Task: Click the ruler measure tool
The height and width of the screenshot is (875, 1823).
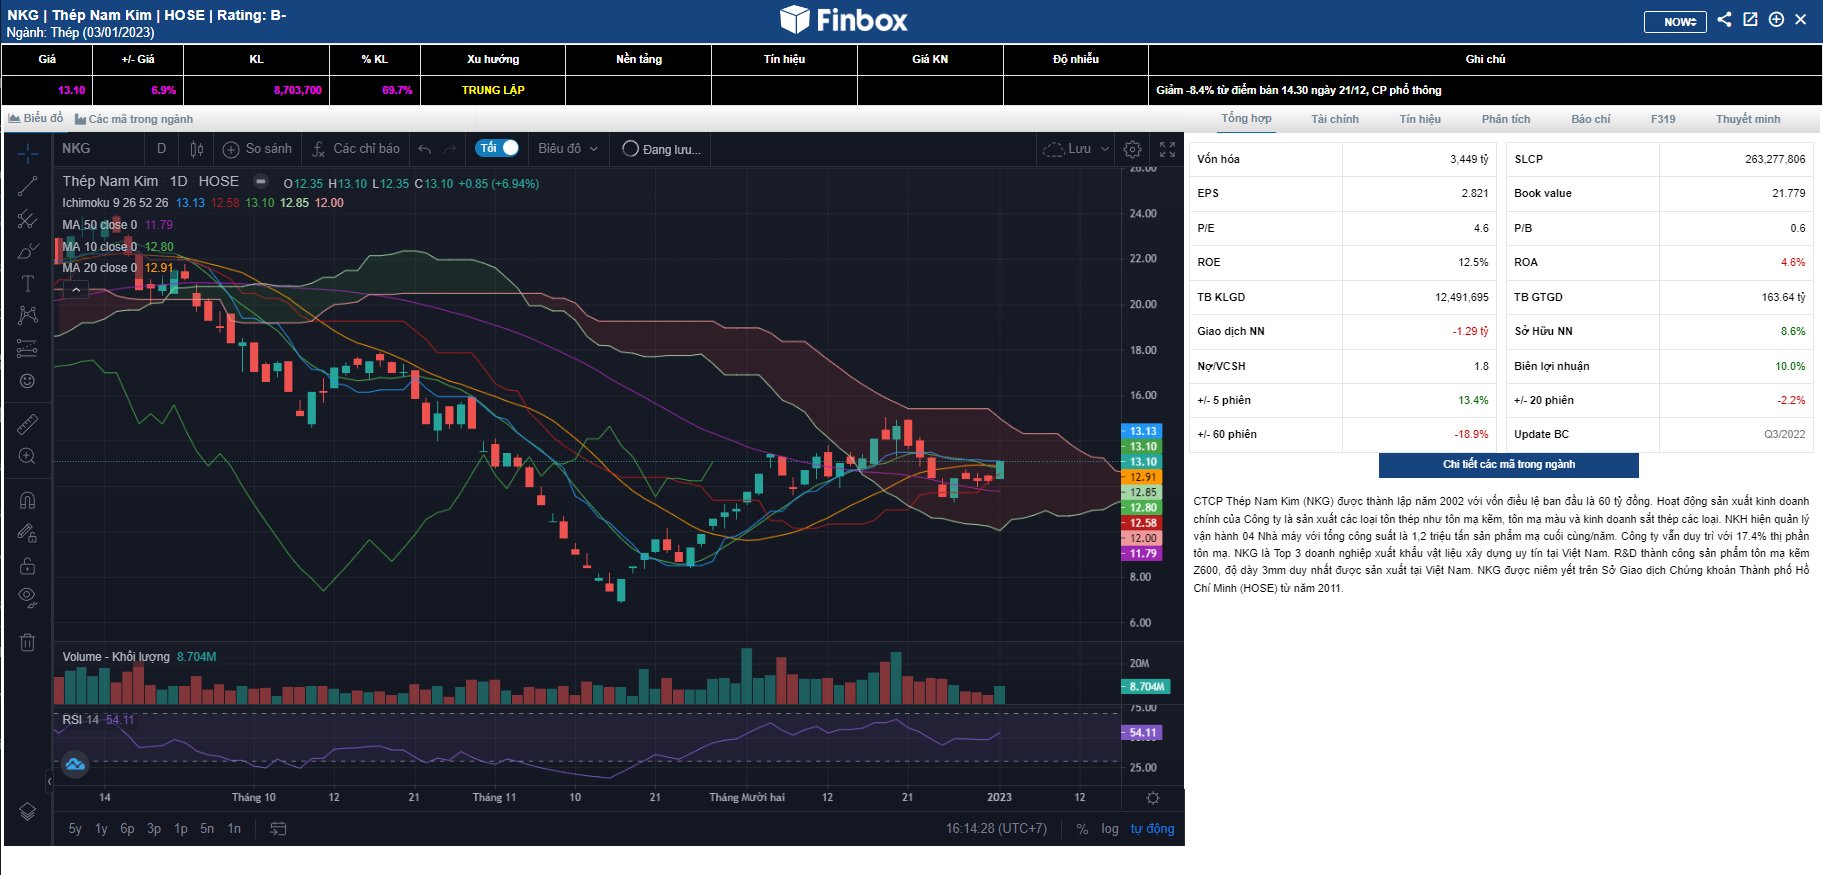Action: pos(27,424)
